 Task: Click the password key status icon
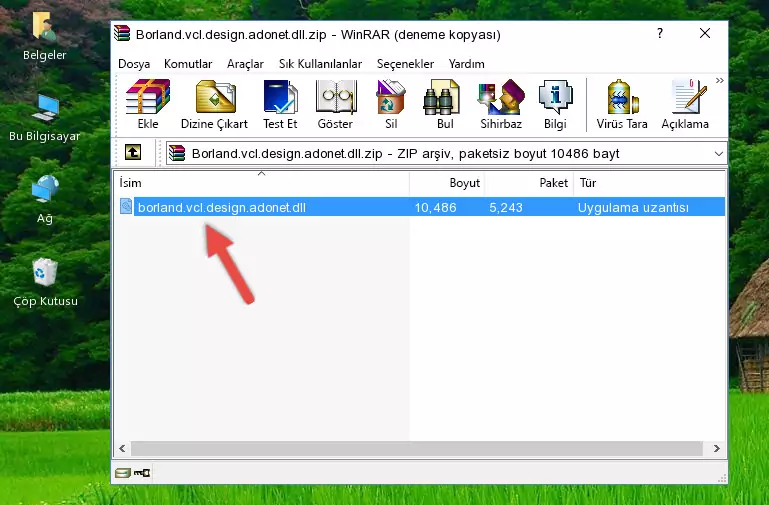[142, 473]
